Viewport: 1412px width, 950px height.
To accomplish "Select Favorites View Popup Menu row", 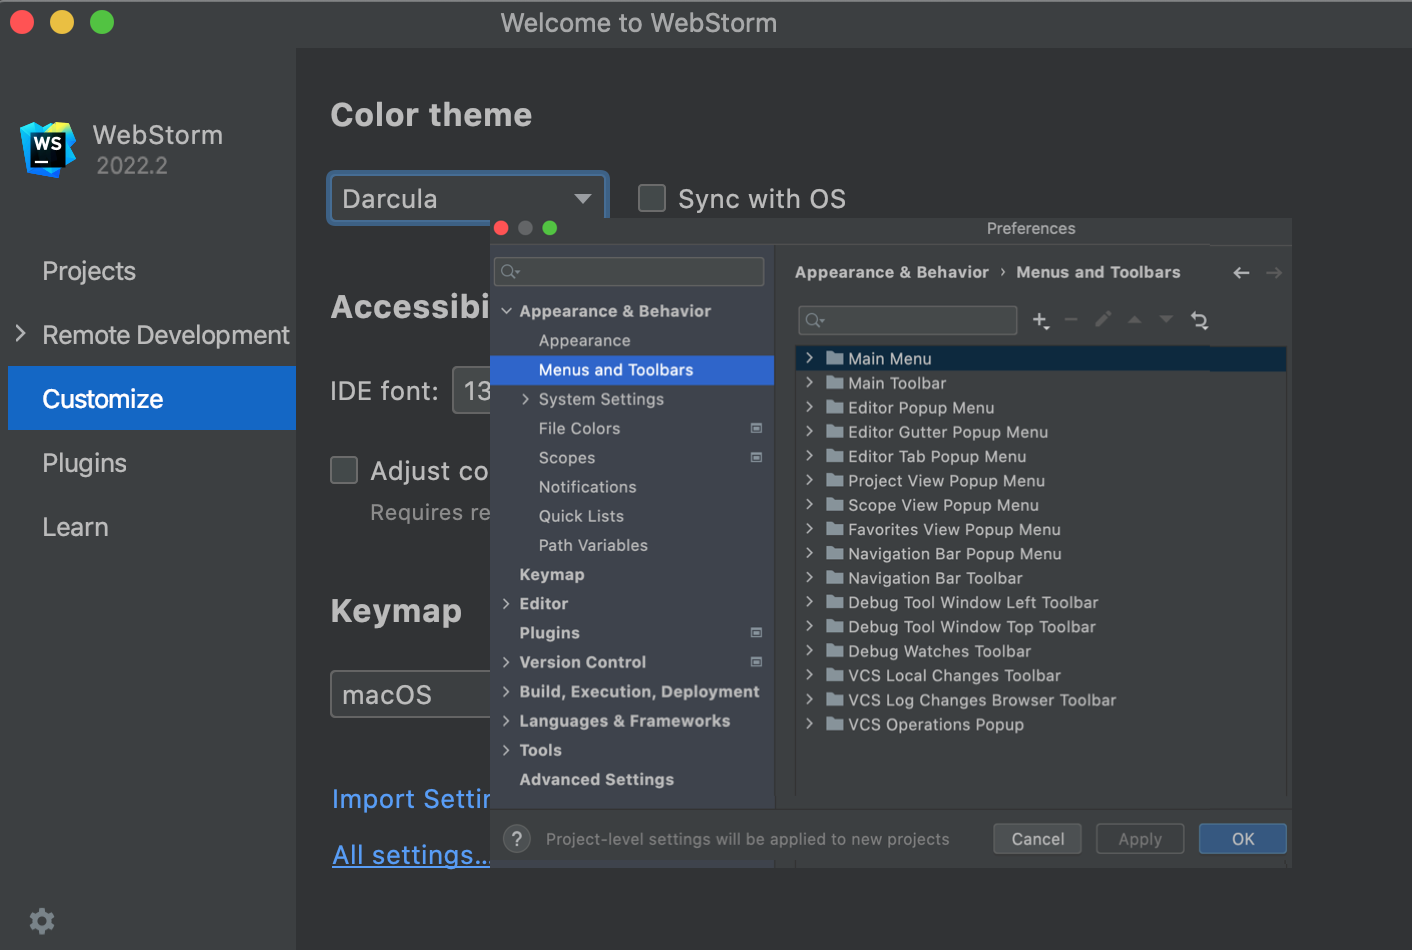I will 1041,529.
